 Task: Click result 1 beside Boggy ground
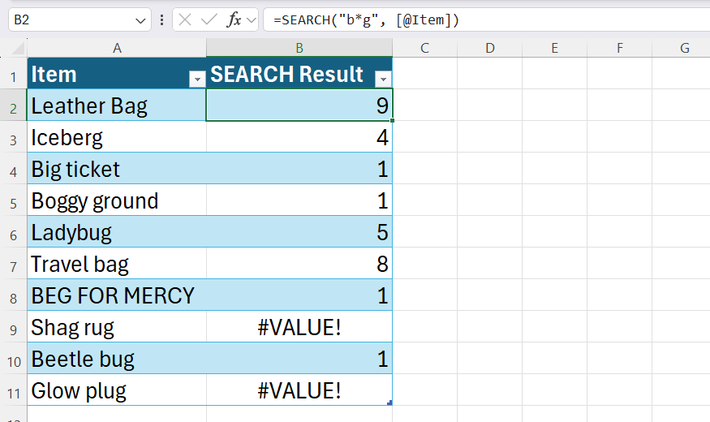(299, 200)
